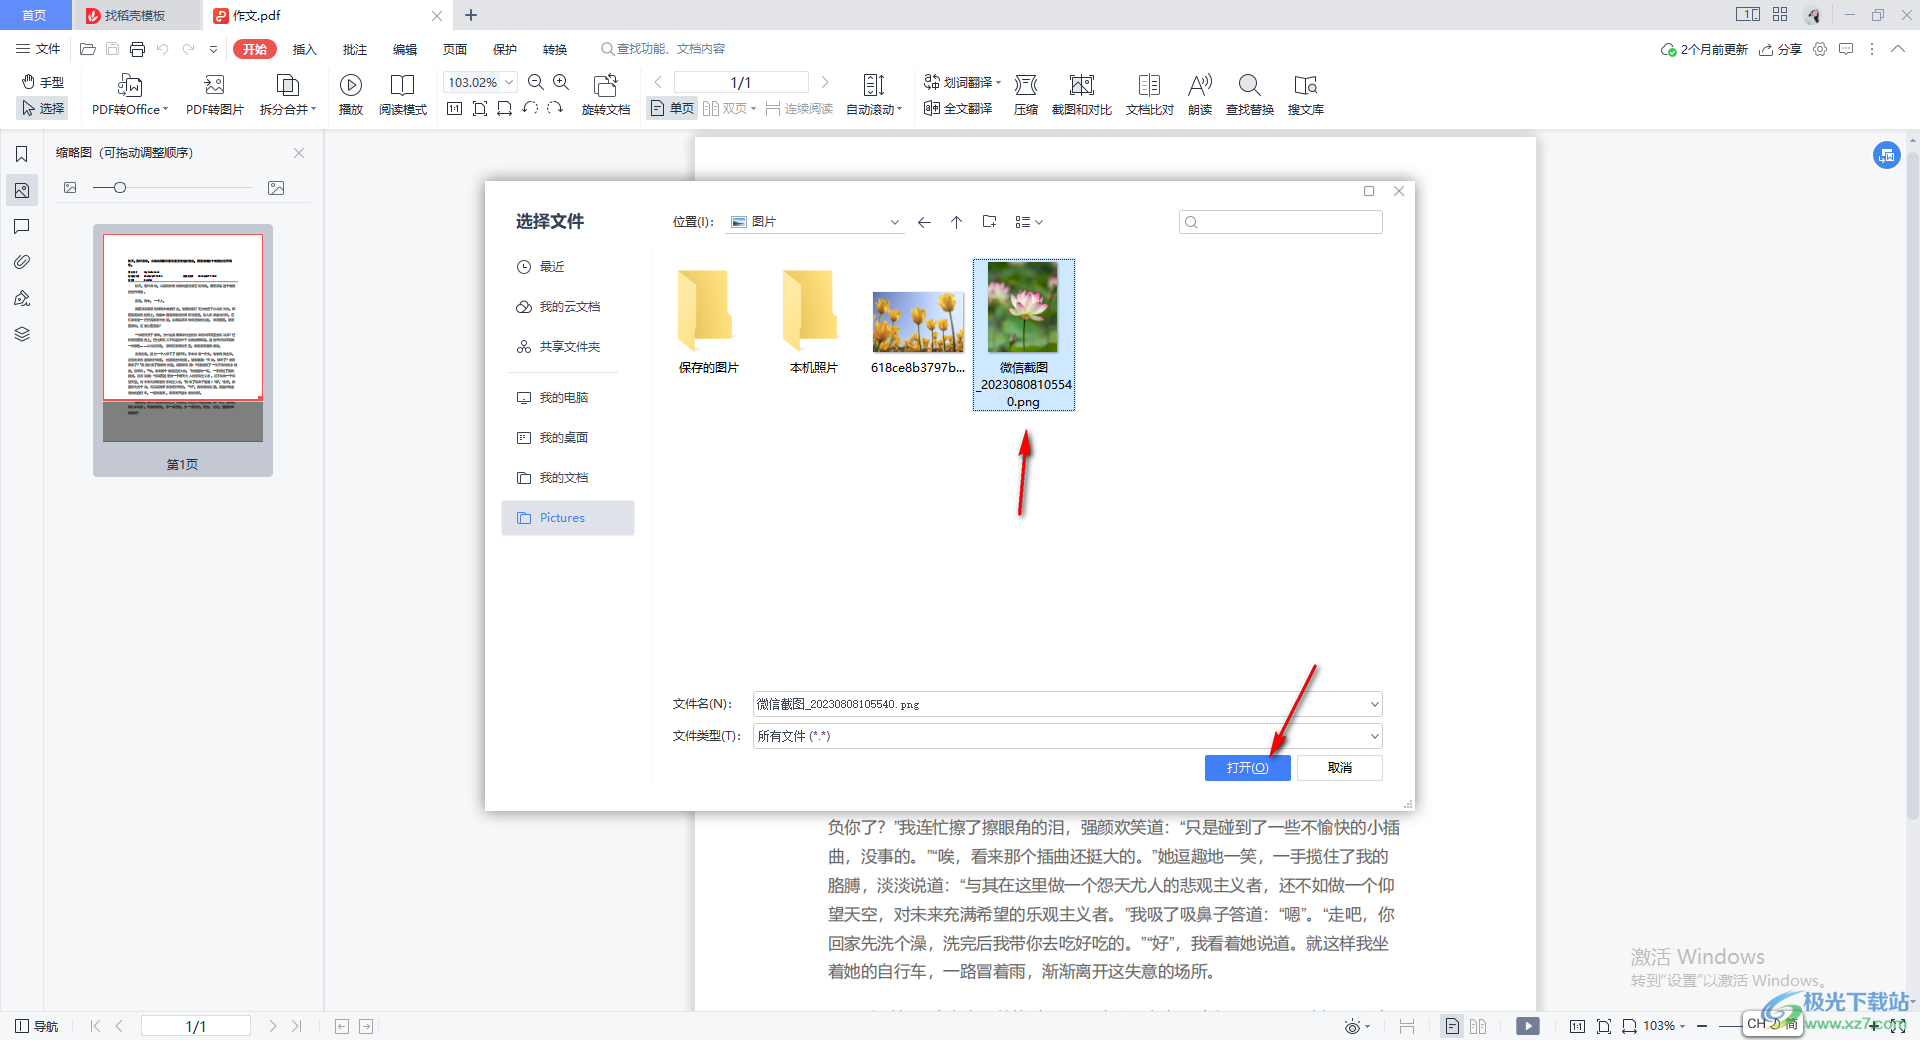Toggle 导航 navigation pane in status bar
This screenshot has height=1040, width=1920.
click(x=37, y=1026)
